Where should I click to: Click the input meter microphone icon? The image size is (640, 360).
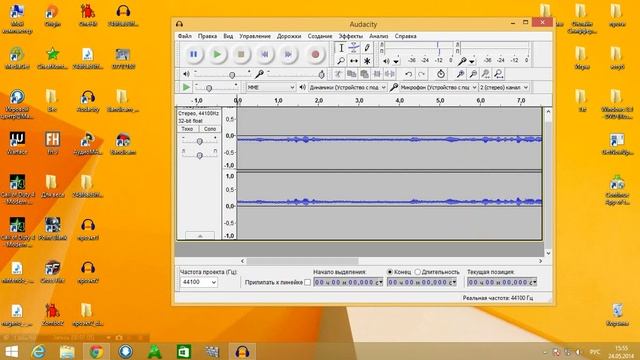click(x=462, y=61)
